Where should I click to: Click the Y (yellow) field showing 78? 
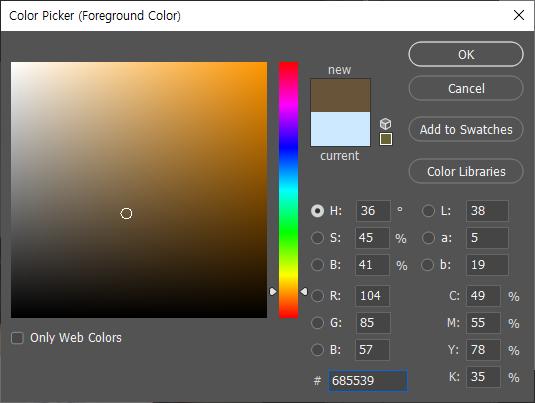coord(483,350)
